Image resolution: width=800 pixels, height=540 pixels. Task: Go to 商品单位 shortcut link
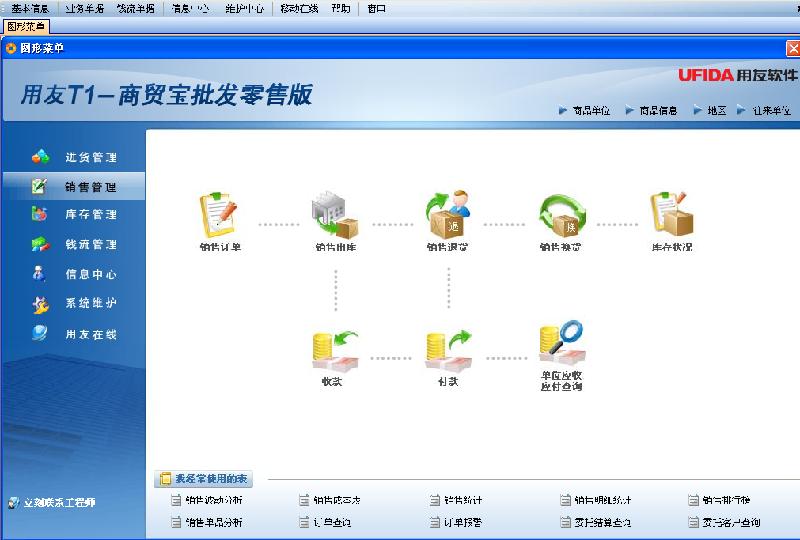coord(591,110)
